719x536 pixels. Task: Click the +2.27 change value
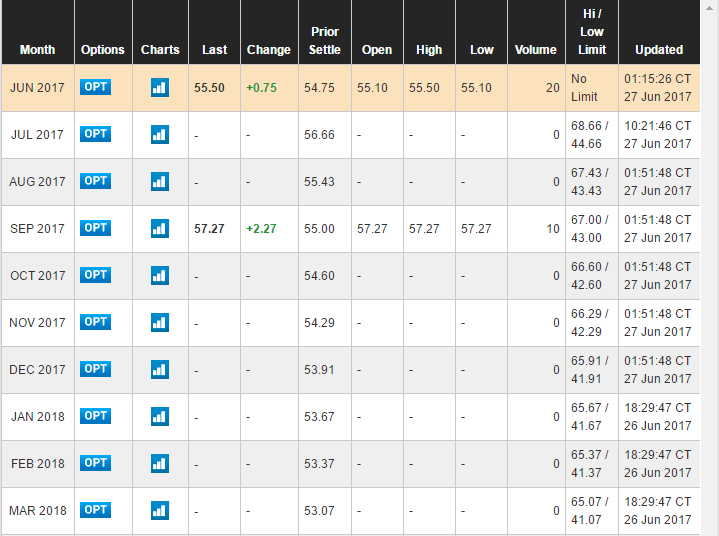pos(261,229)
